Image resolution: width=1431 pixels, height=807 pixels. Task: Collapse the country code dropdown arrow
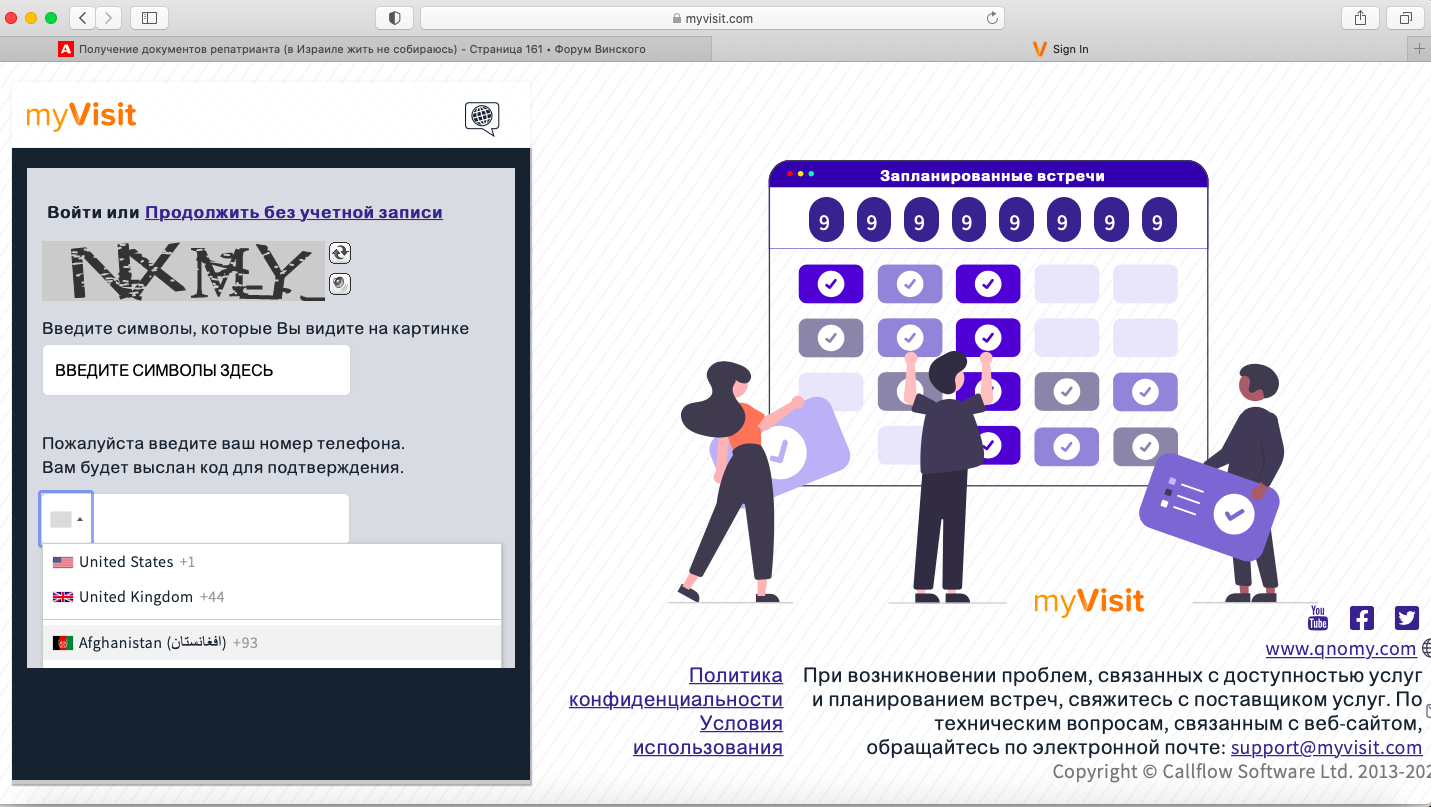pyautogui.click(x=80, y=518)
